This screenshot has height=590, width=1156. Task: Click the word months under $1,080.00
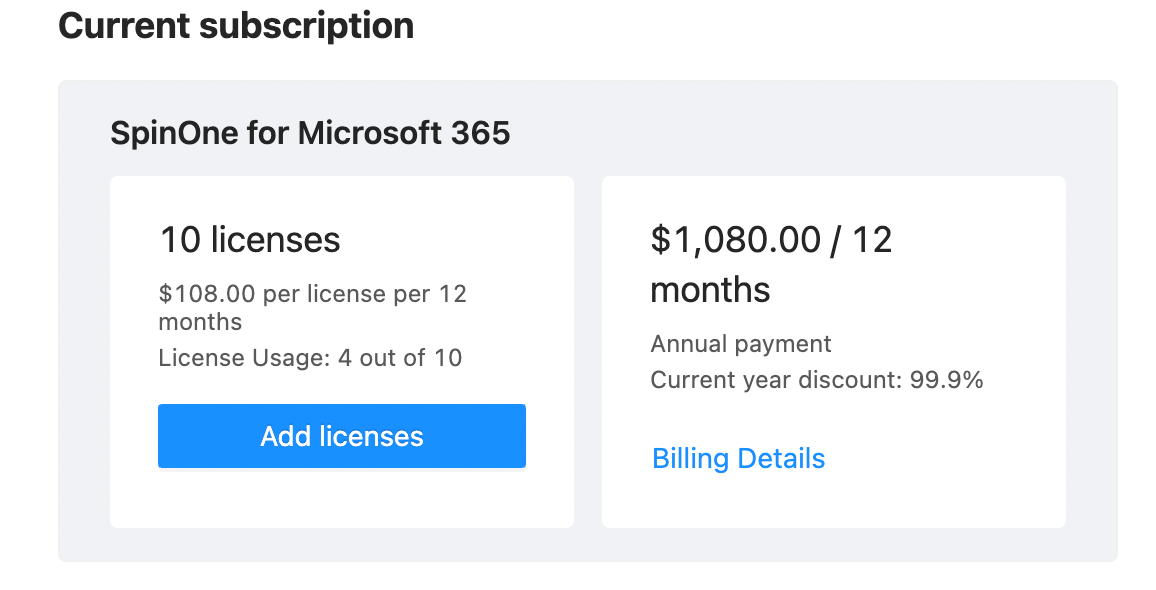click(x=710, y=290)
